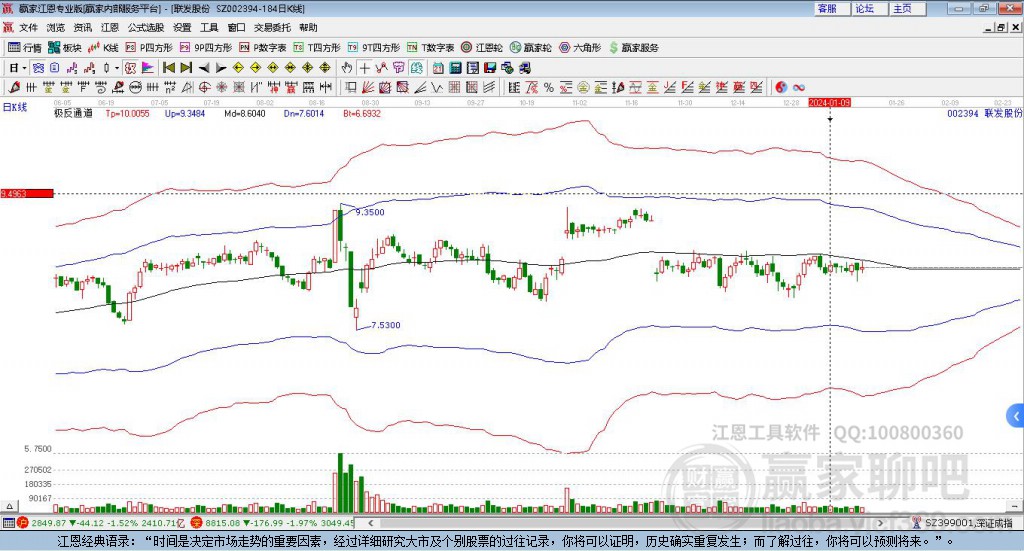1024x551 pixels.
Task: Select the Gann fan lines tool
Action: click(x=368, y=87)
